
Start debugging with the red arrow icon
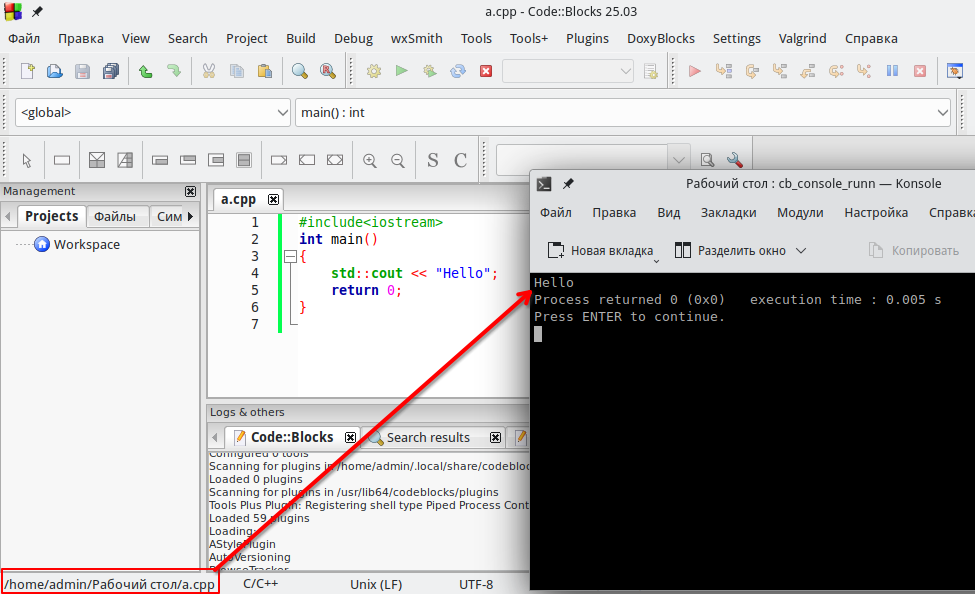695,71
